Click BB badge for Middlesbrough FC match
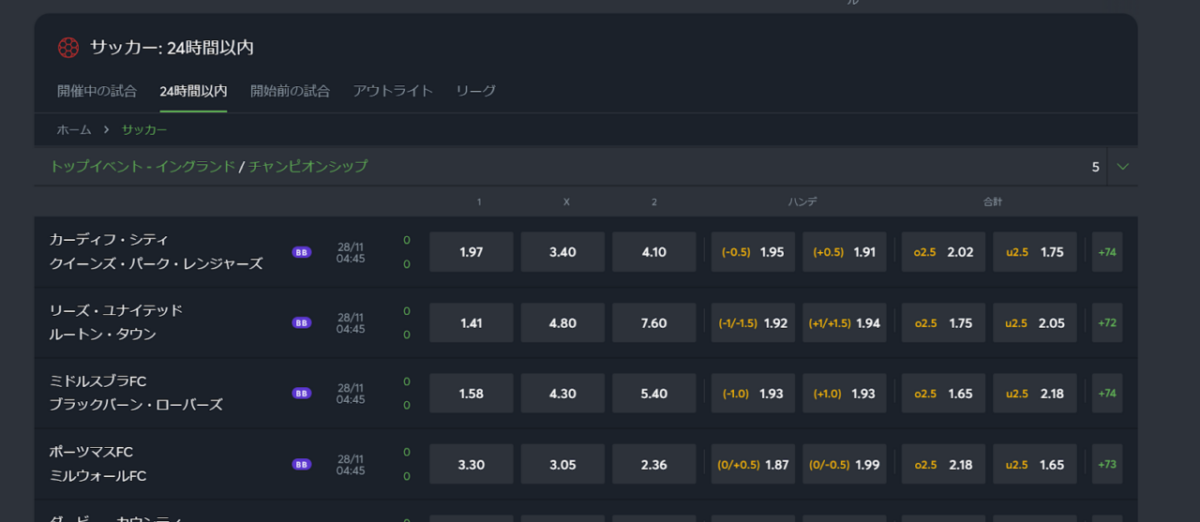 pyautogui.click(x=301, y=394)
